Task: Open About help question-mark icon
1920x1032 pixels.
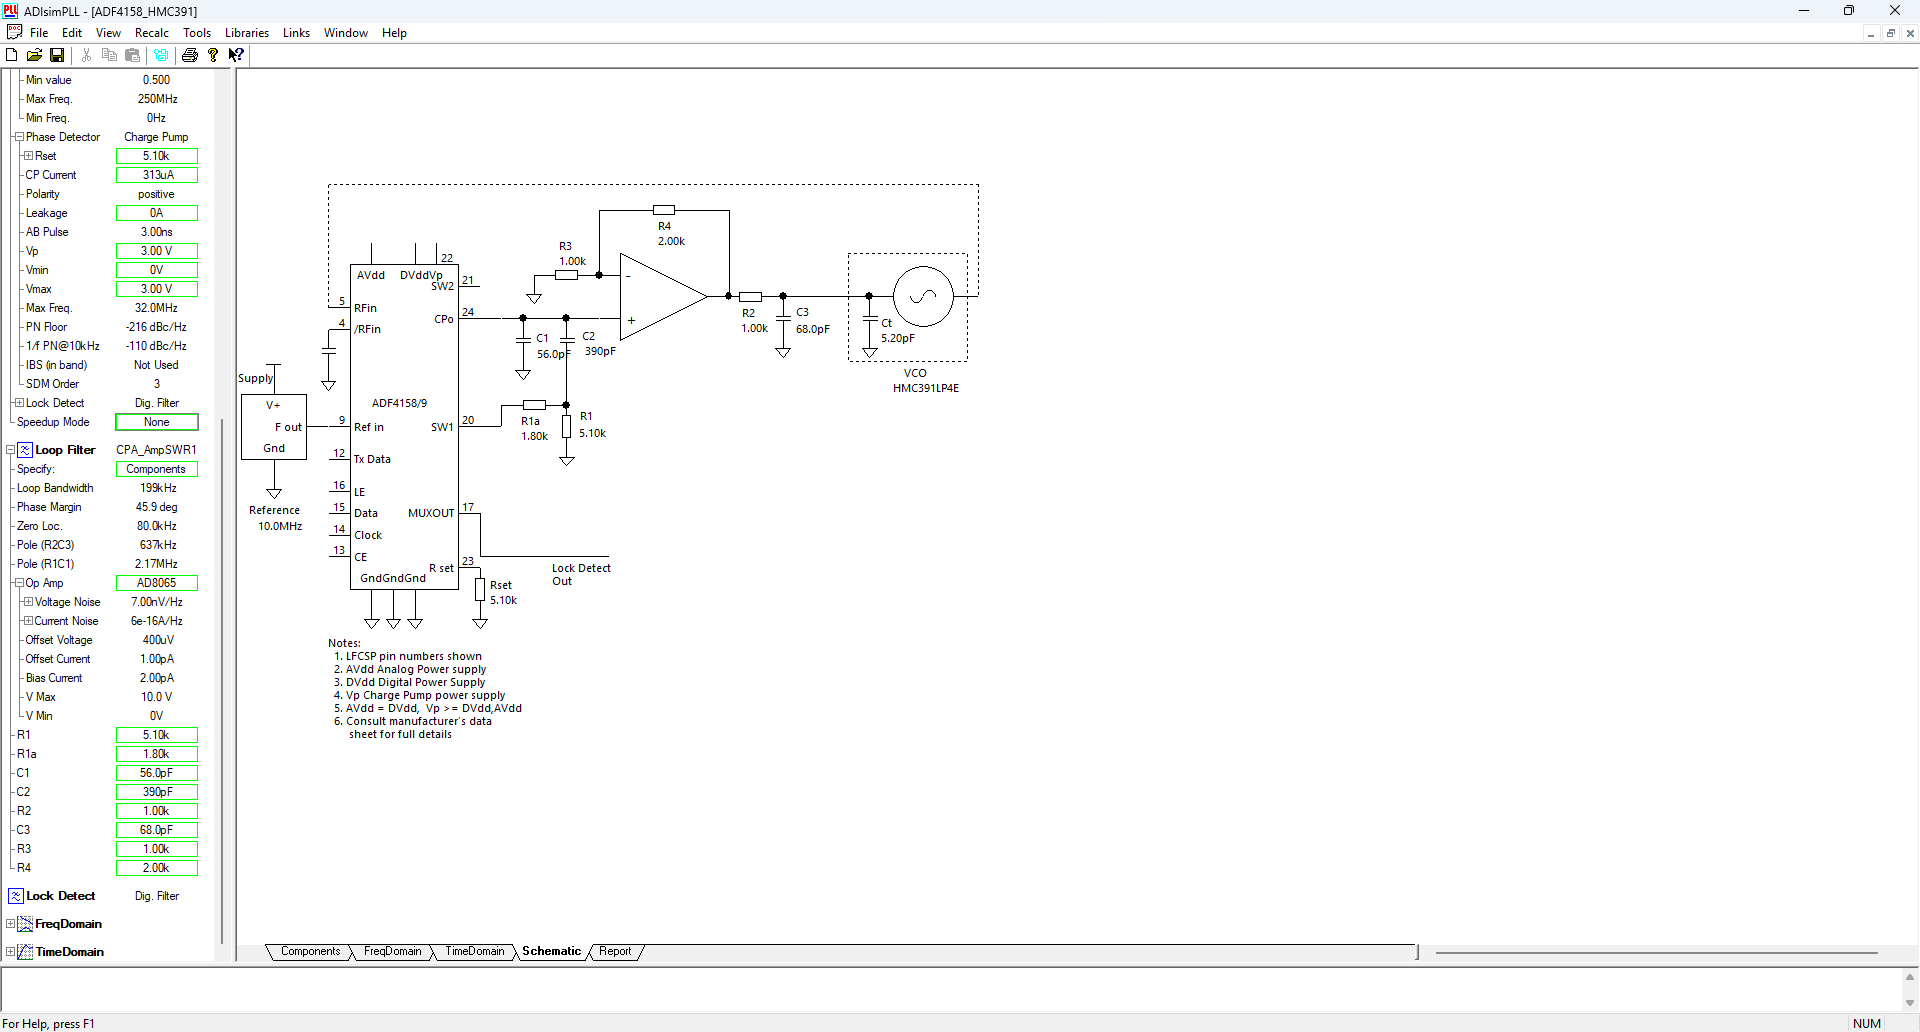Action: (x=213, y=55)
